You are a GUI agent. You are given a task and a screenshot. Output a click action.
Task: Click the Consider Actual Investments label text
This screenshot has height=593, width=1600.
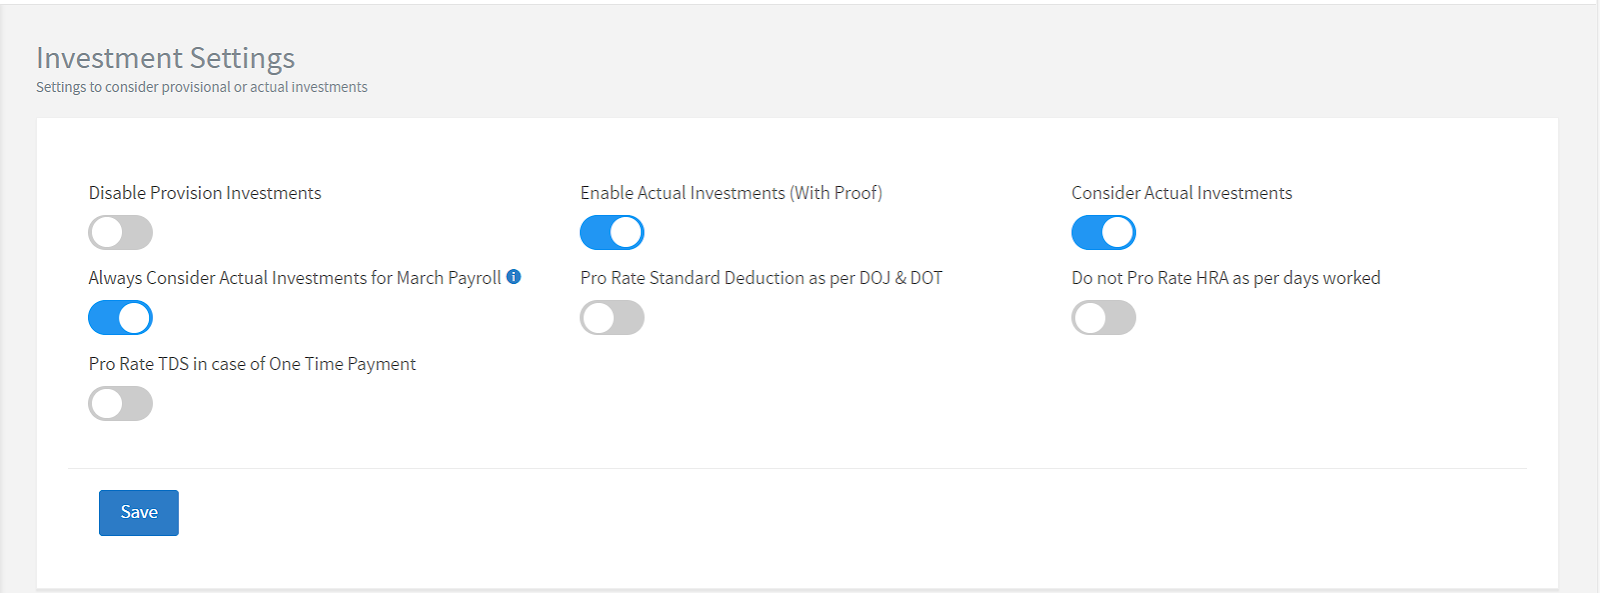click(1181, 193)
